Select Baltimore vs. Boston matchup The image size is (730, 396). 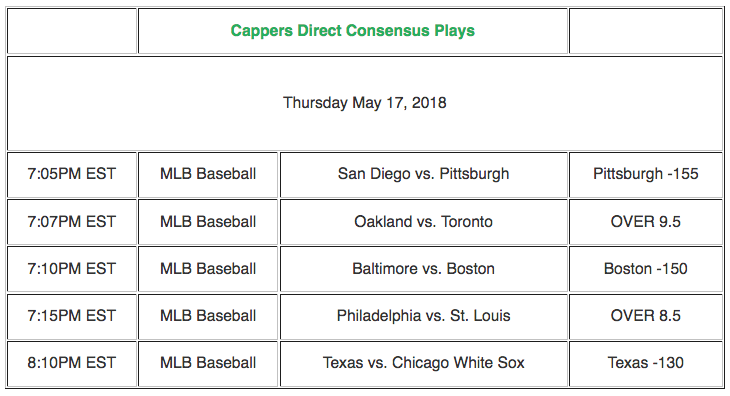click(423, 269)
